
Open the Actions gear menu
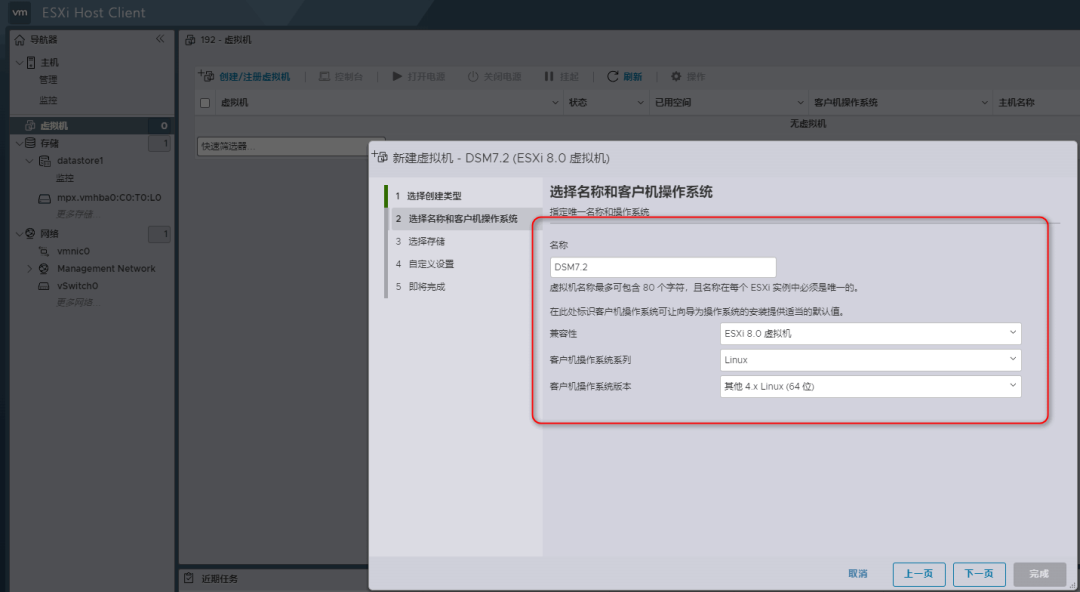(x=687, y=76)
